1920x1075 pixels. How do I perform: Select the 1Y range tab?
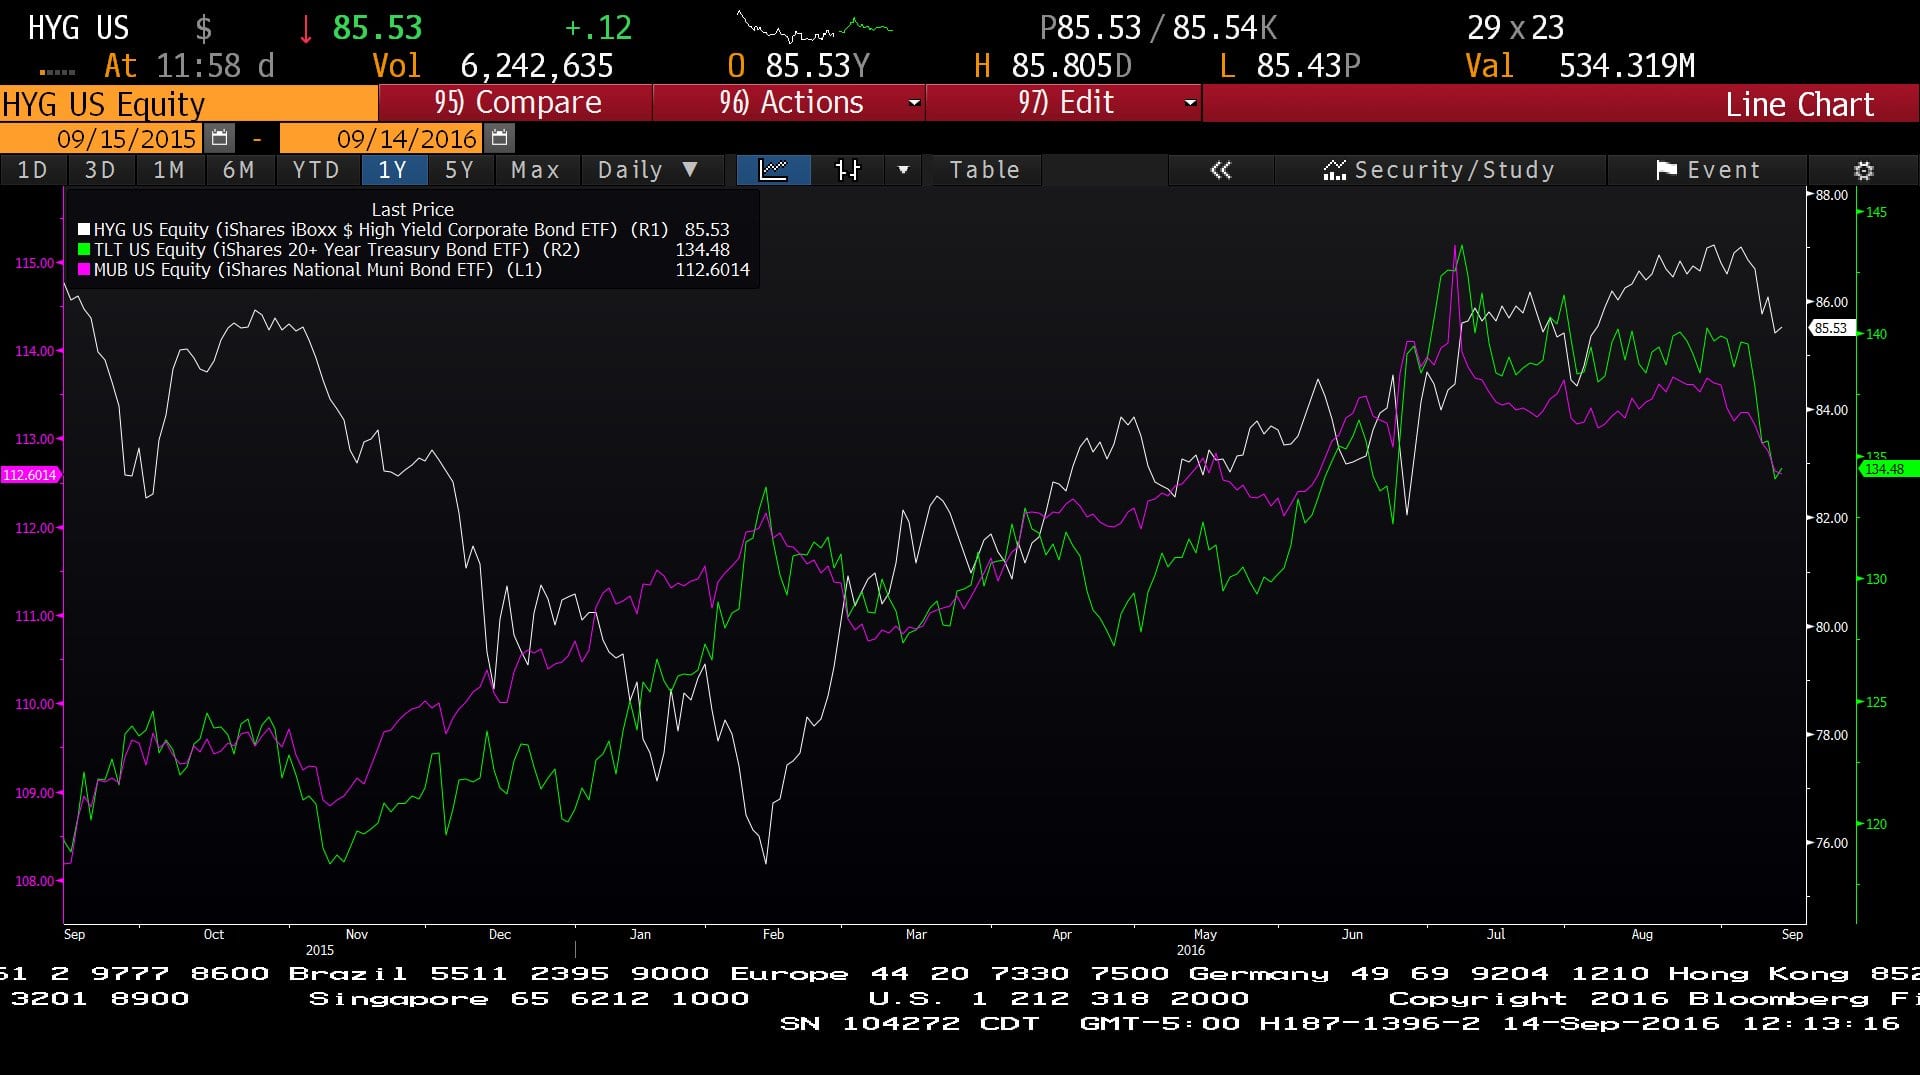393,170
